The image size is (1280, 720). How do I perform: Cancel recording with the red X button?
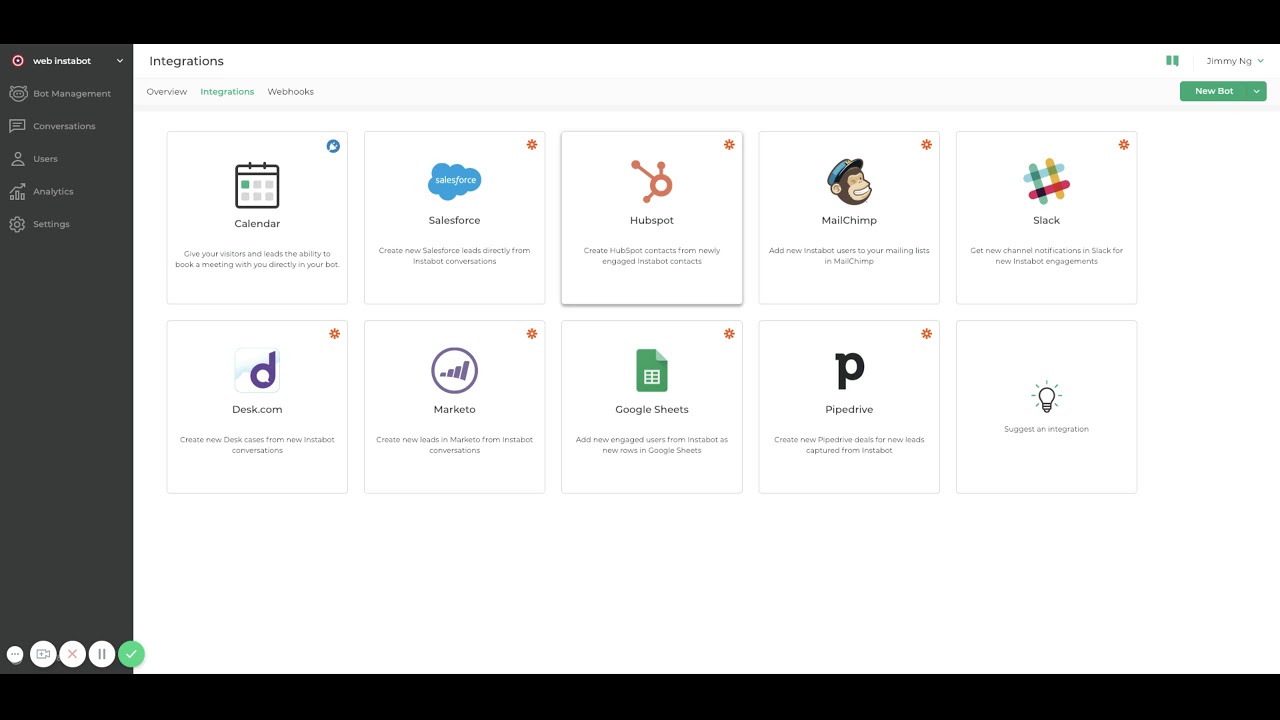click(x=72, y=655)
